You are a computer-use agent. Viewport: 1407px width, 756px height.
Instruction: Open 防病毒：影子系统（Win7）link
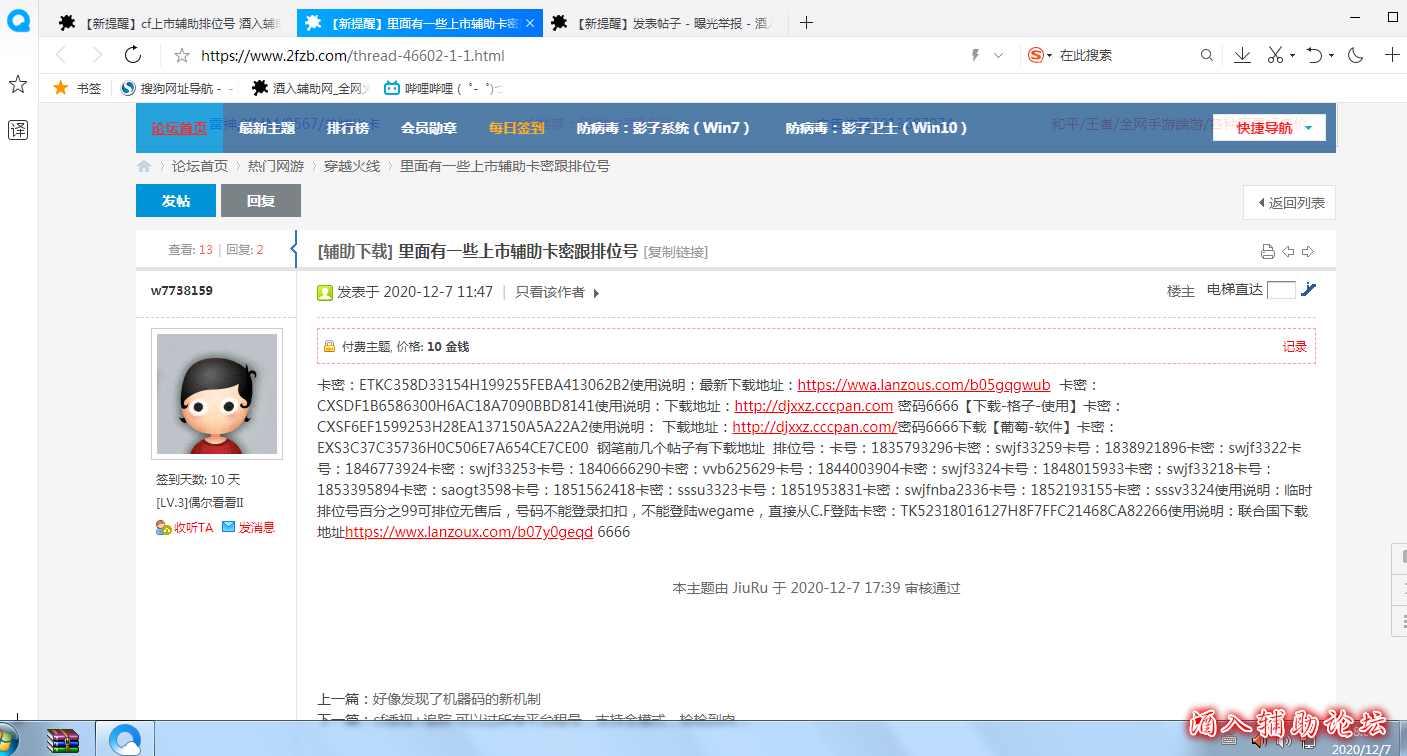[x=663, y=128]
